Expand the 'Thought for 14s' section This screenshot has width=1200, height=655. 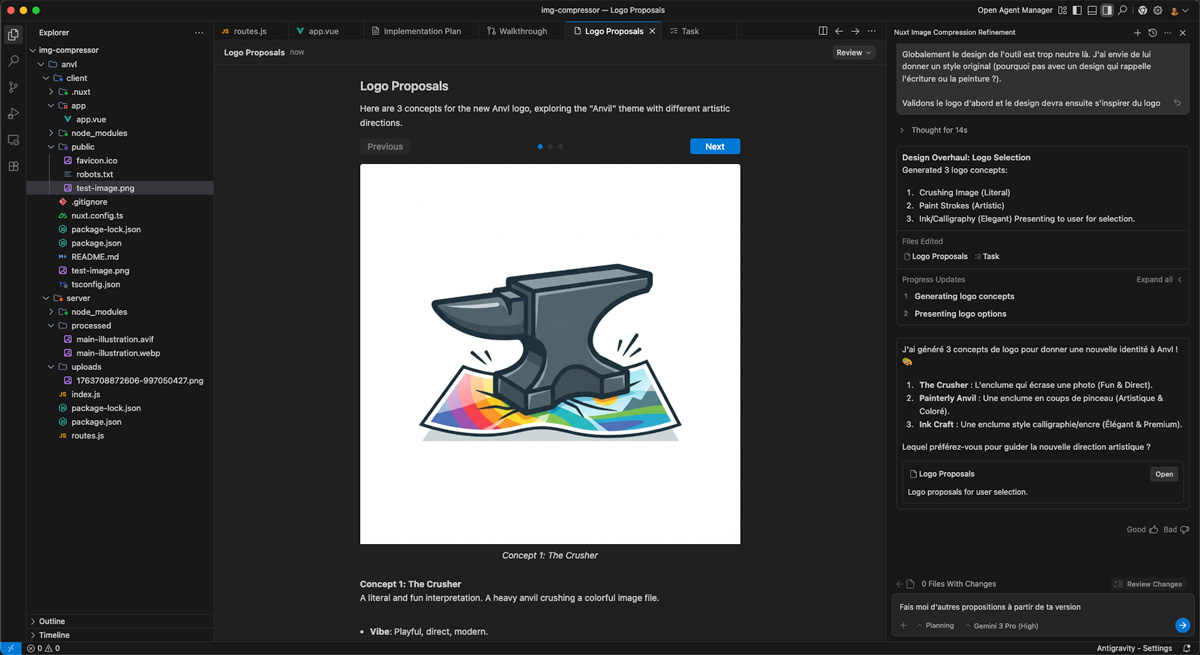pyautogui.click(x=939, y=130)
